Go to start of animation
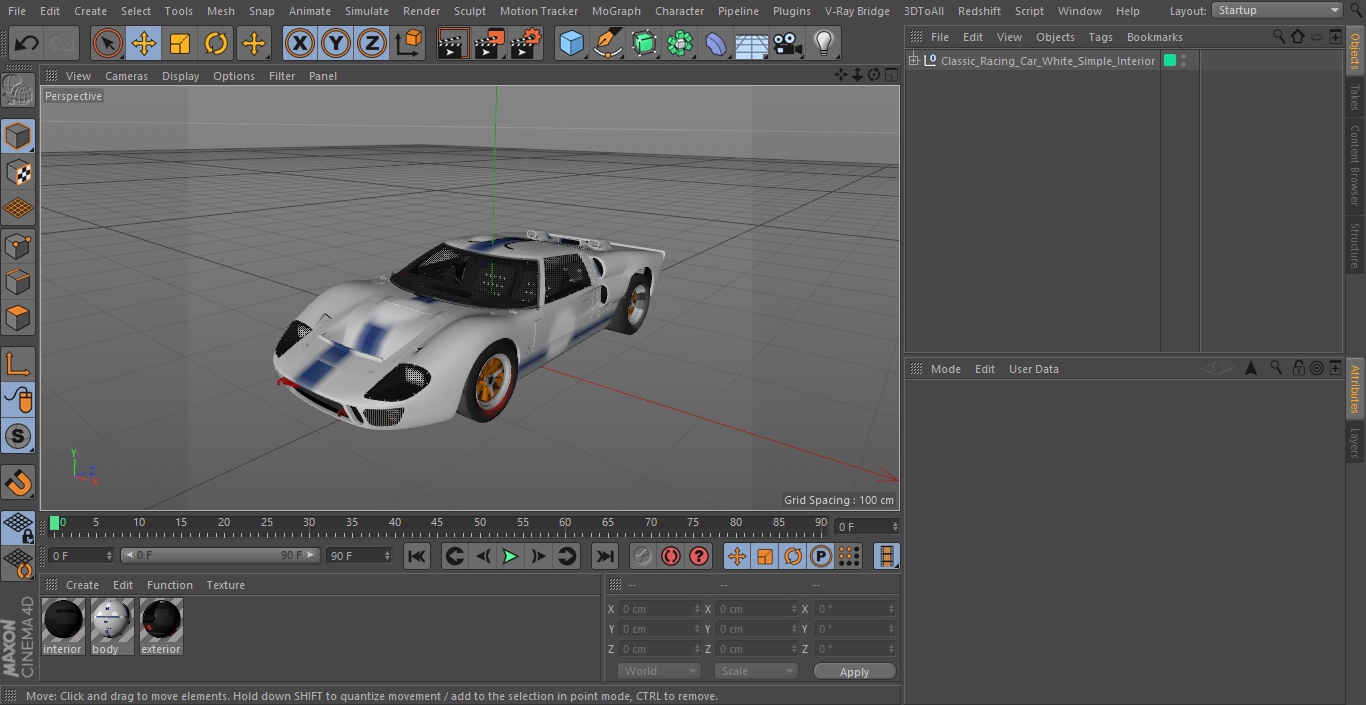The image size is (1366, 705). tap(417, 556)
